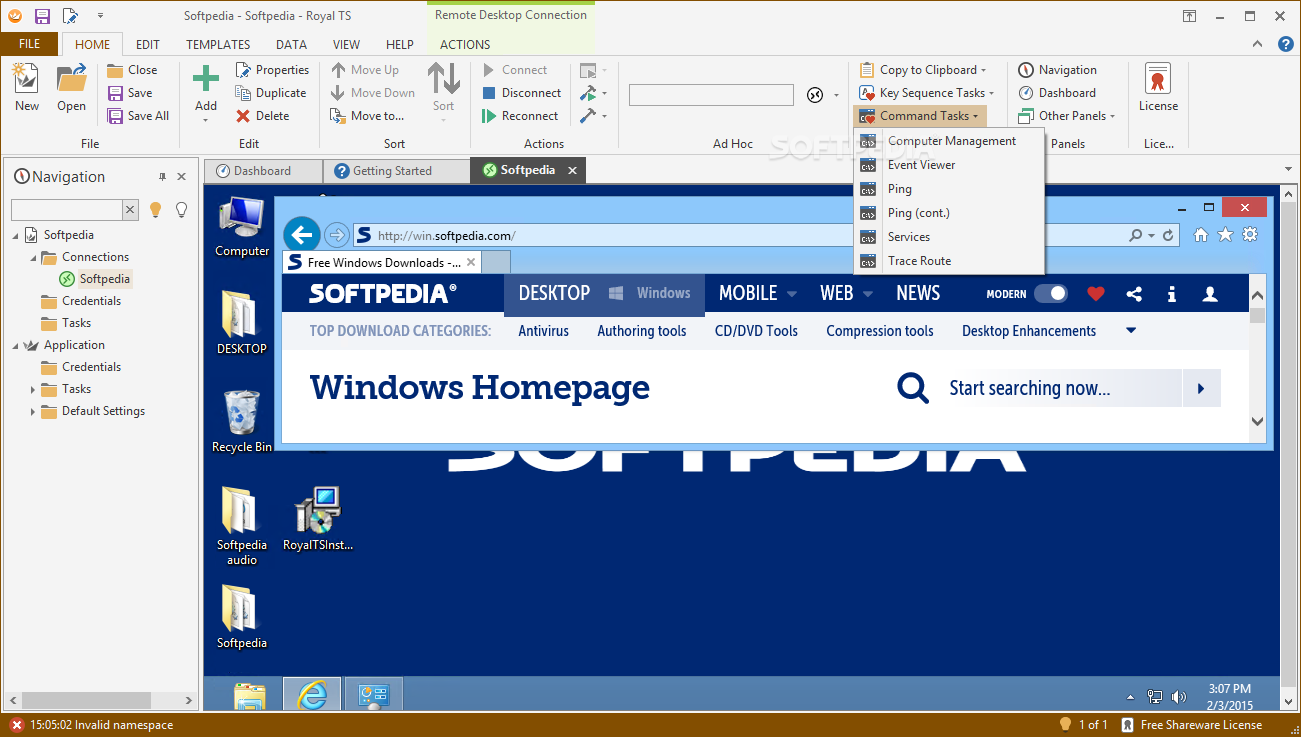Open the Authoring tools category link
Image resolution: width=1301 pixels, height=737 pixels.
click(x=642, y=331)
